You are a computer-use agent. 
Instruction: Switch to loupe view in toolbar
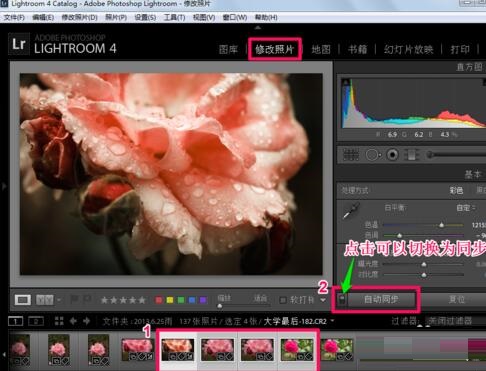pos(22,300)
